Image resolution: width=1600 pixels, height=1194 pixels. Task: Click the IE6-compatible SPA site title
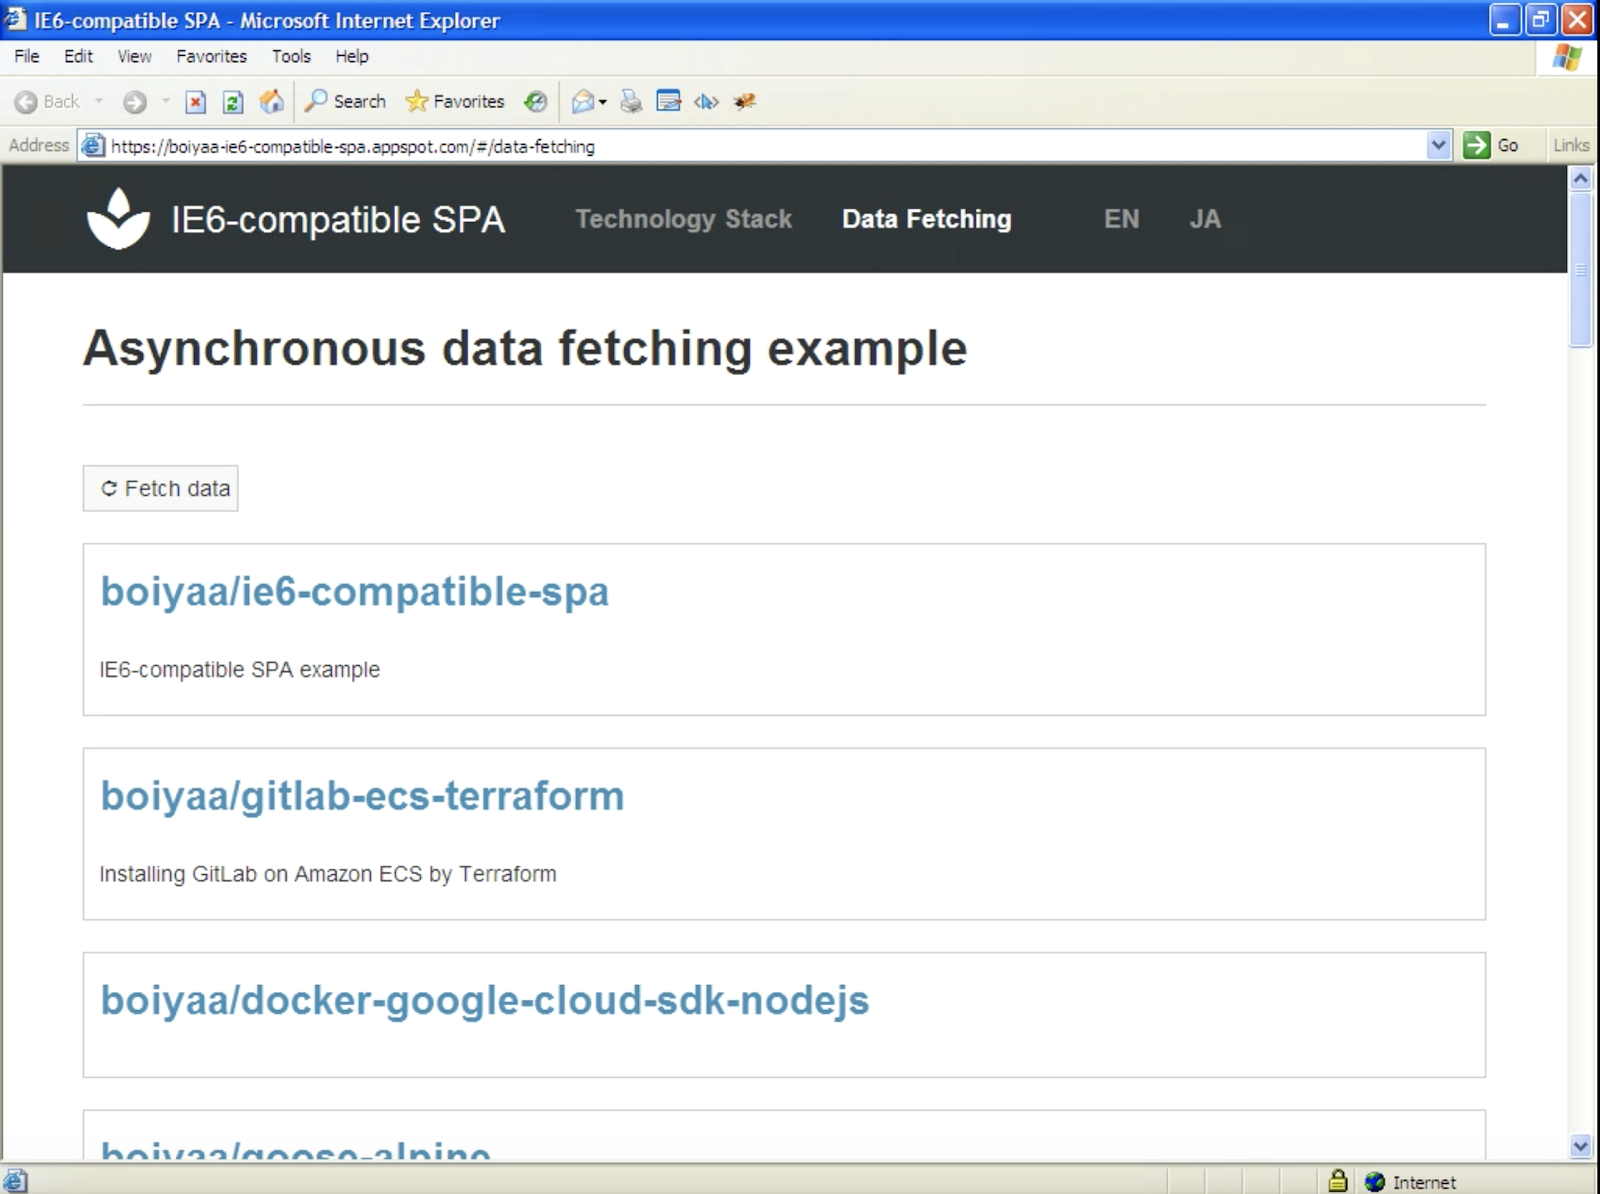click(338, 219)
